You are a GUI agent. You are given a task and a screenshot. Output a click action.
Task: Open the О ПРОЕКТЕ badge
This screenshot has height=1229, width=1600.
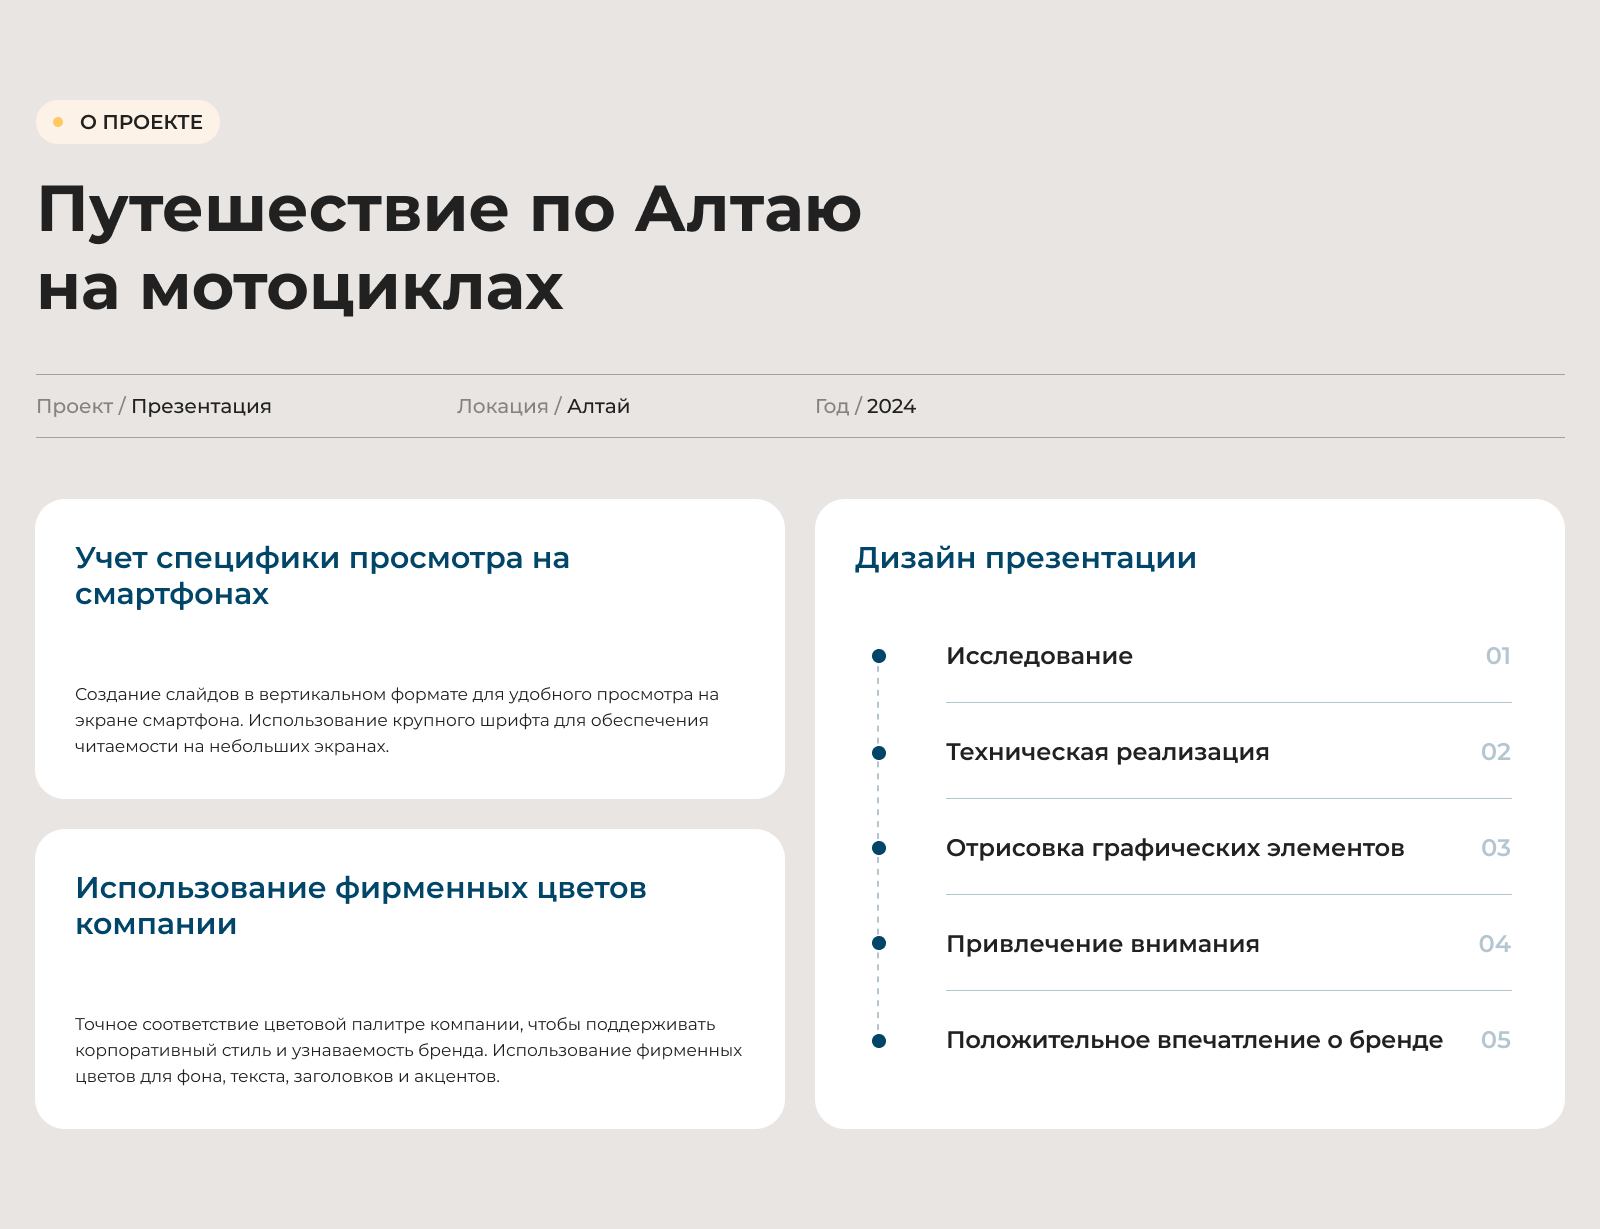(126, 121)
